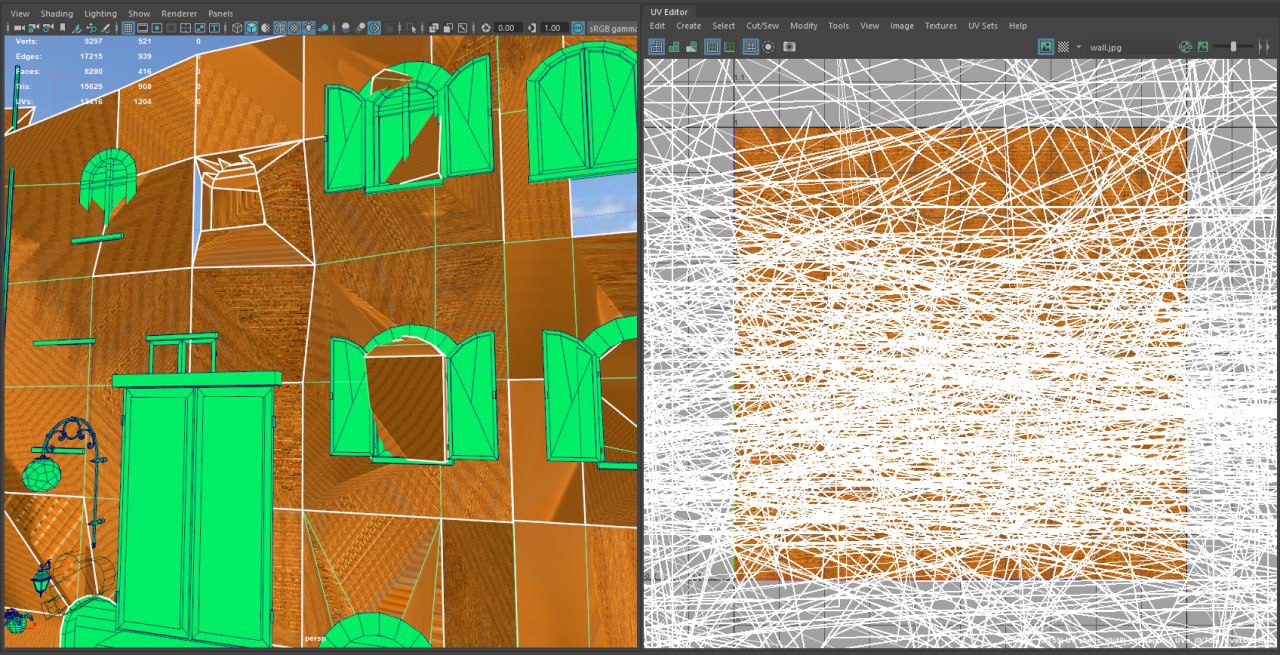This screenshot has width=1280, height=655.
Task: Click the Safe Title icon
Action: click(x=214, y=28)
